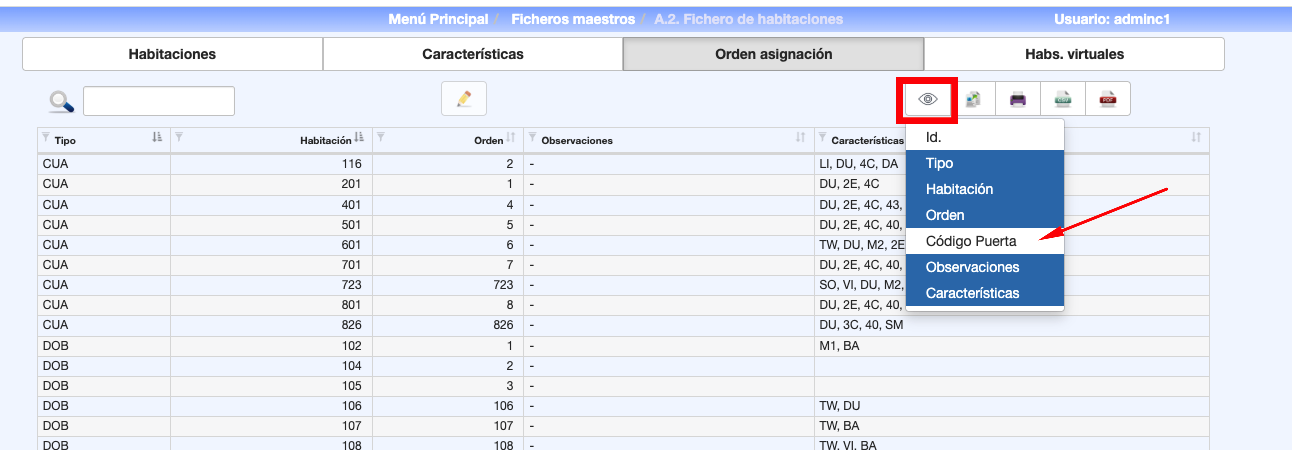The height and width of the screenshot is (450, 1292).
Task: Open Ficheros maestros breadcrumb link
Action: (x=573, y=19)
